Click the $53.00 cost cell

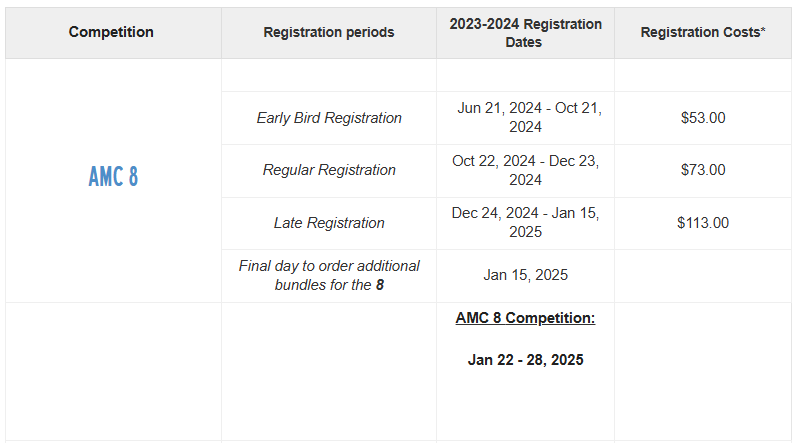click(x=703, y=118)
